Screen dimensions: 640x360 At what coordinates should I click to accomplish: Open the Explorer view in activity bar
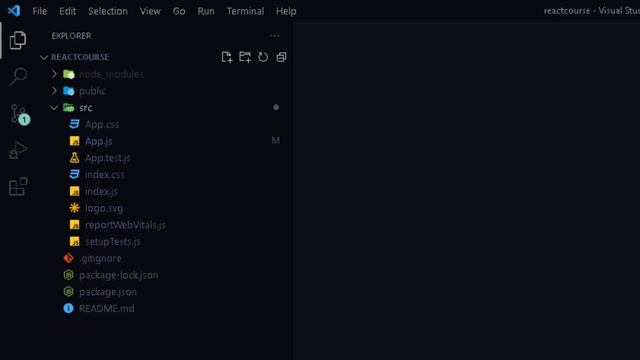18,40
